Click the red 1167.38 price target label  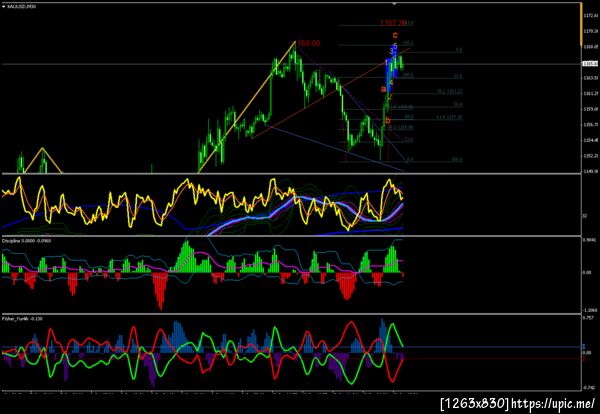point(393,23)
